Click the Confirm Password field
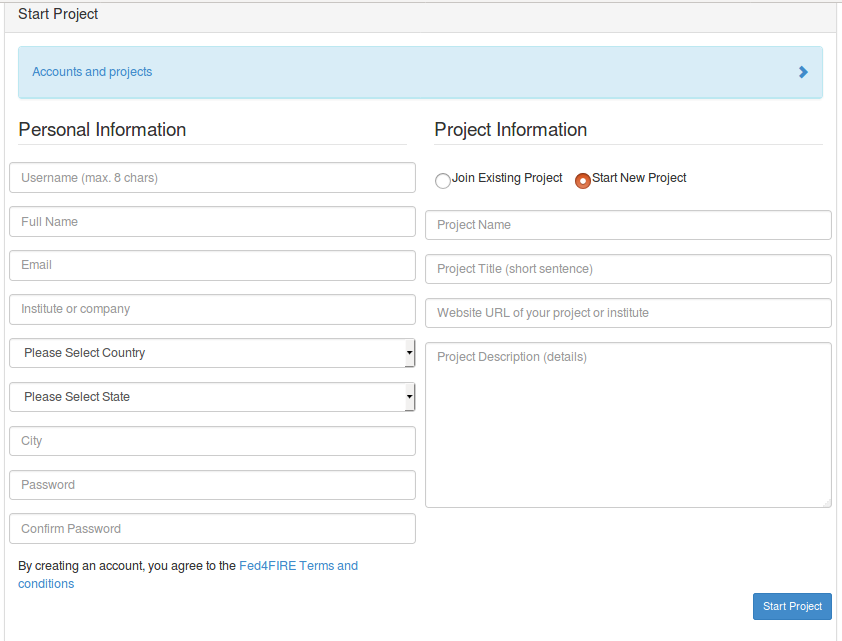The image size is (842, 641). 212,529
